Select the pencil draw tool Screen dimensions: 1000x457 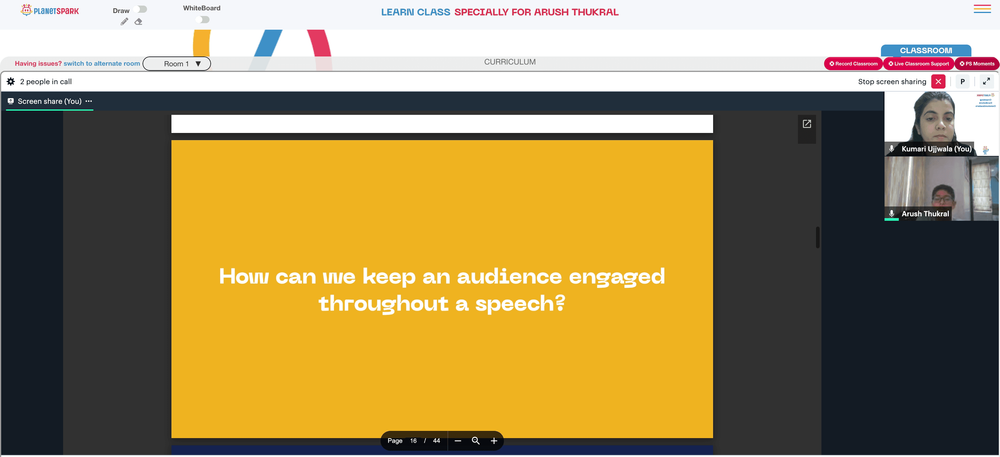(x=124, y=22)
